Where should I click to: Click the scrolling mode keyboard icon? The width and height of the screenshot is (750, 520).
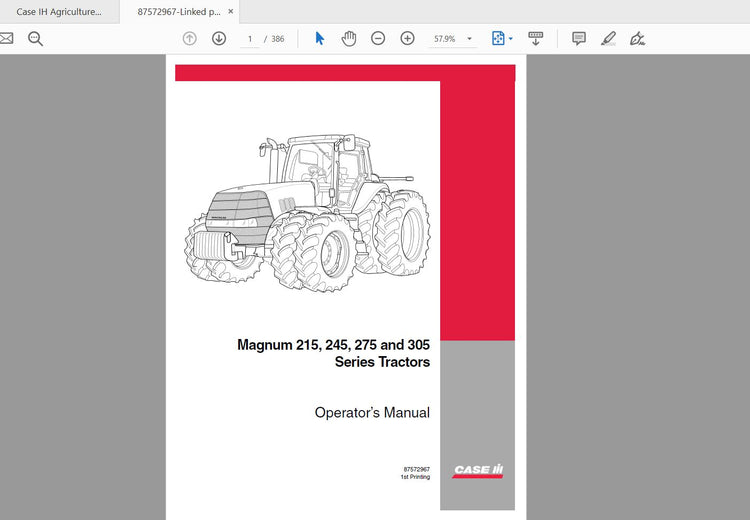point(536,38)
